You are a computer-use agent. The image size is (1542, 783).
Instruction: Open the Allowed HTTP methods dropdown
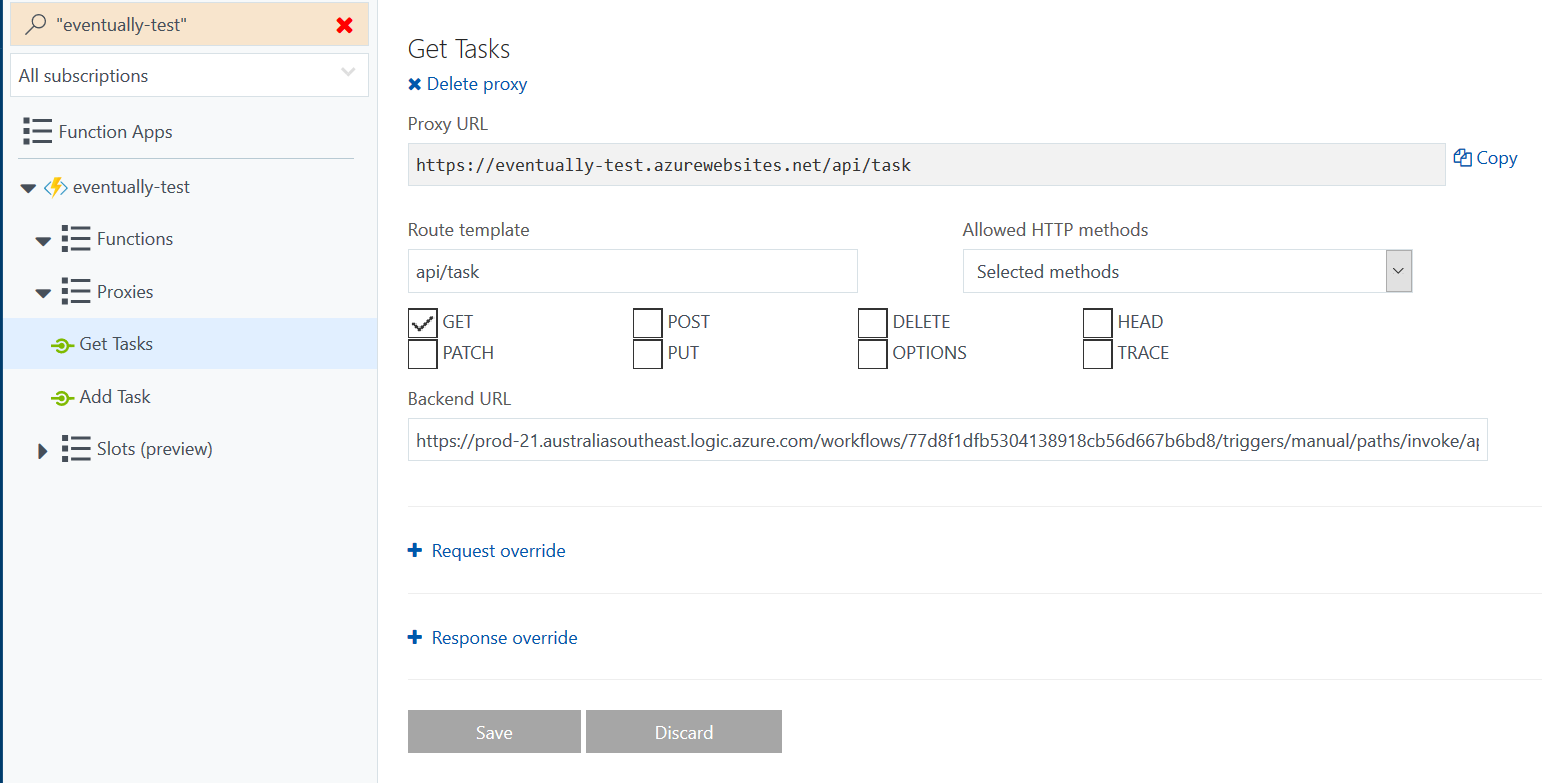tap(1187, 271)
